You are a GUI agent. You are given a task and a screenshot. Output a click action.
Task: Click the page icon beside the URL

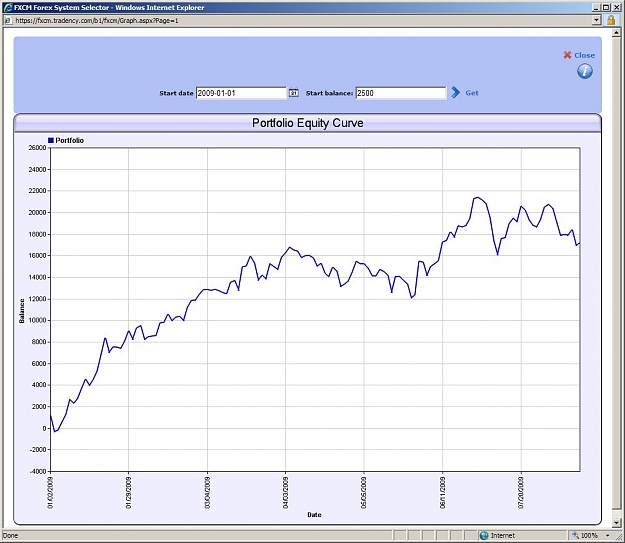tap(7, 20)
